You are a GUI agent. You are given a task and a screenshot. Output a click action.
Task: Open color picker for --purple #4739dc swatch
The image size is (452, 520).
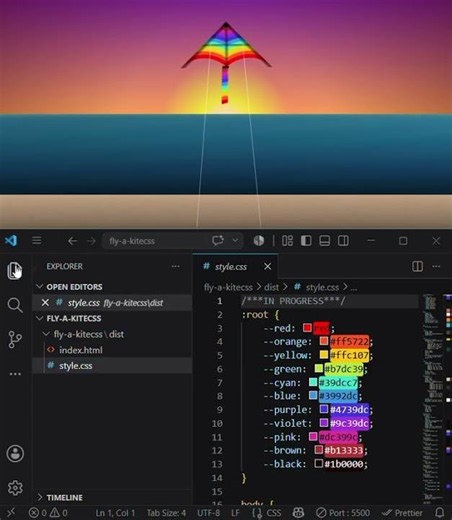(324, 409)
